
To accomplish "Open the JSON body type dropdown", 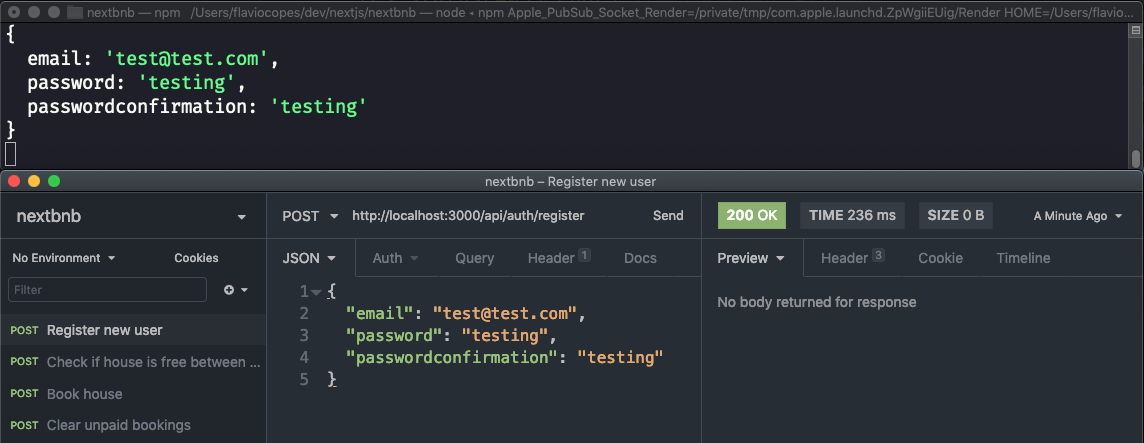I will point(310,258).
